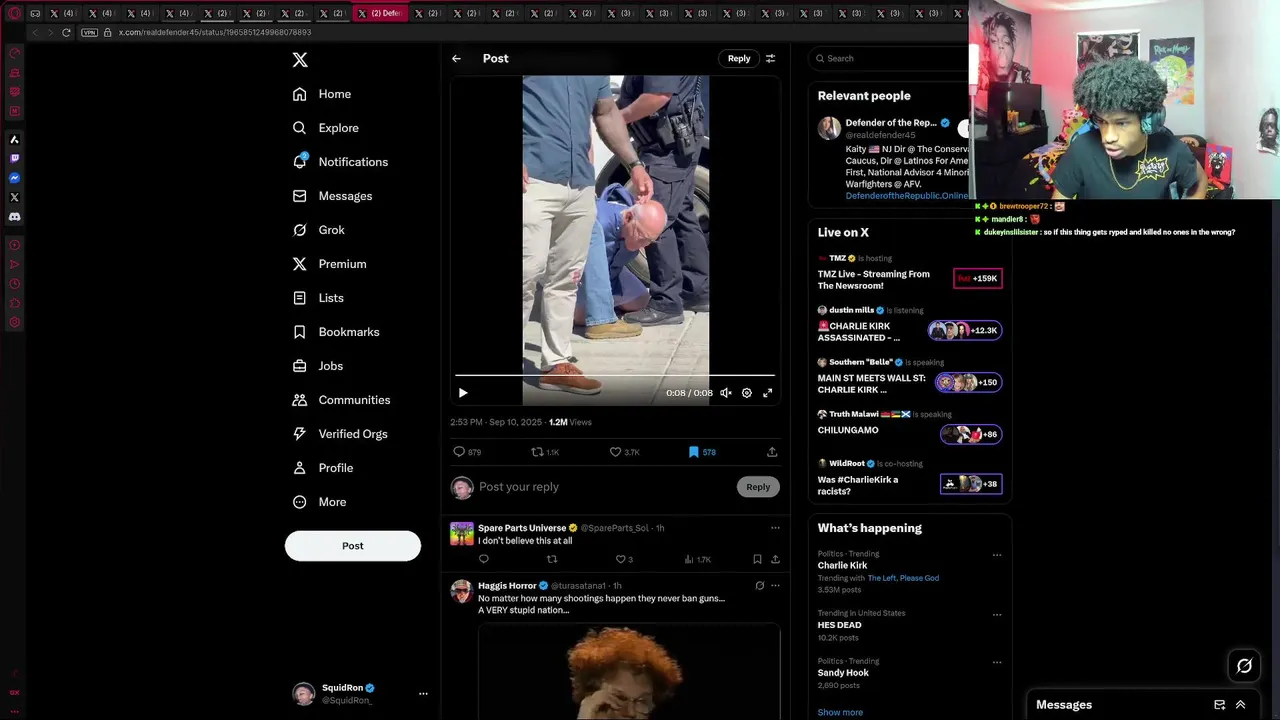1280x720 pixels.
Task: Enter video fullscreen mode
Action: pos(768,393)
